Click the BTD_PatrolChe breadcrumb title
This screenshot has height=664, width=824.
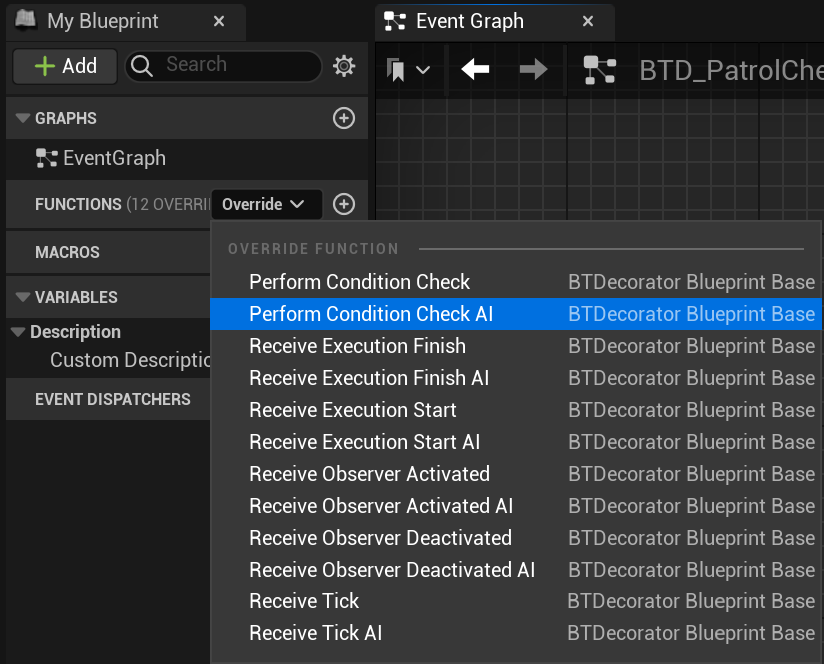[732, 70]
